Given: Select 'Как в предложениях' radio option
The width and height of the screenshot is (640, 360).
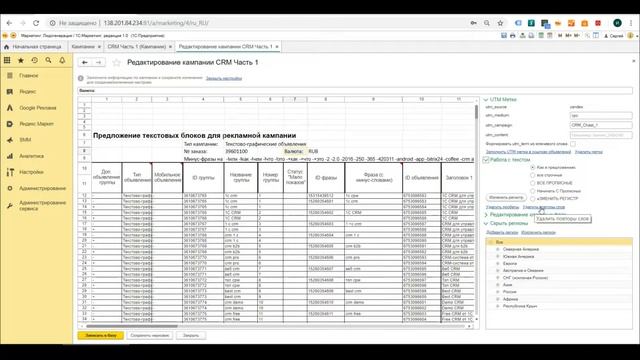Looking at the screenshot, I should coord(533,167).
